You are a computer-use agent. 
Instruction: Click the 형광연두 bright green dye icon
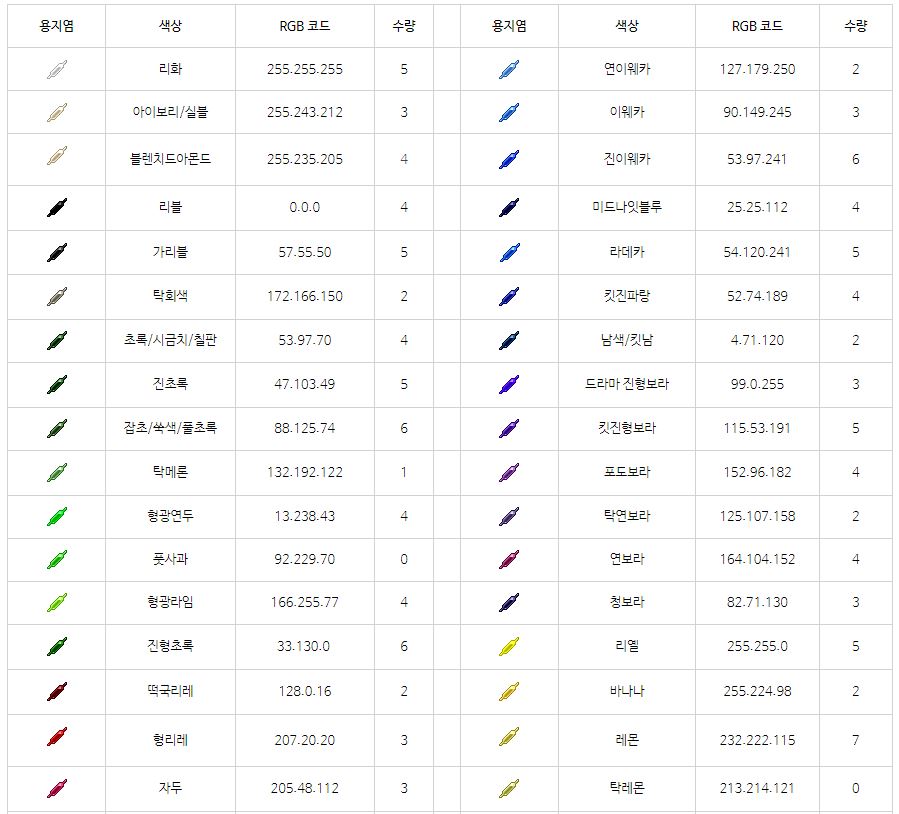point(57,517)
